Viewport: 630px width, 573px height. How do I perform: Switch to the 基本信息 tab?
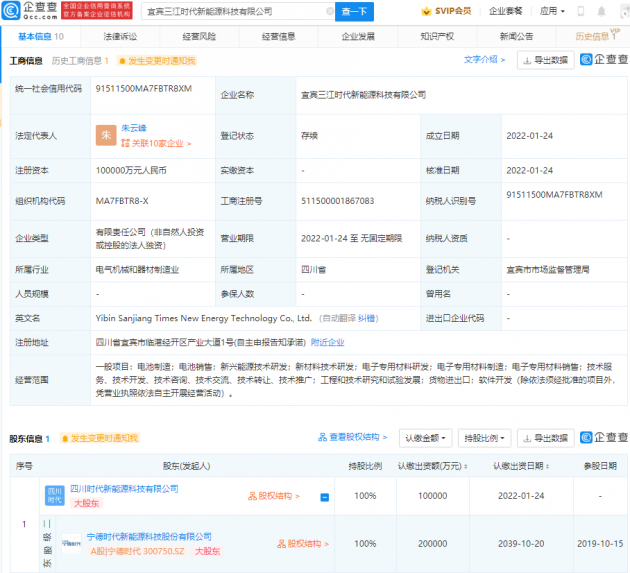coord(41,37)
